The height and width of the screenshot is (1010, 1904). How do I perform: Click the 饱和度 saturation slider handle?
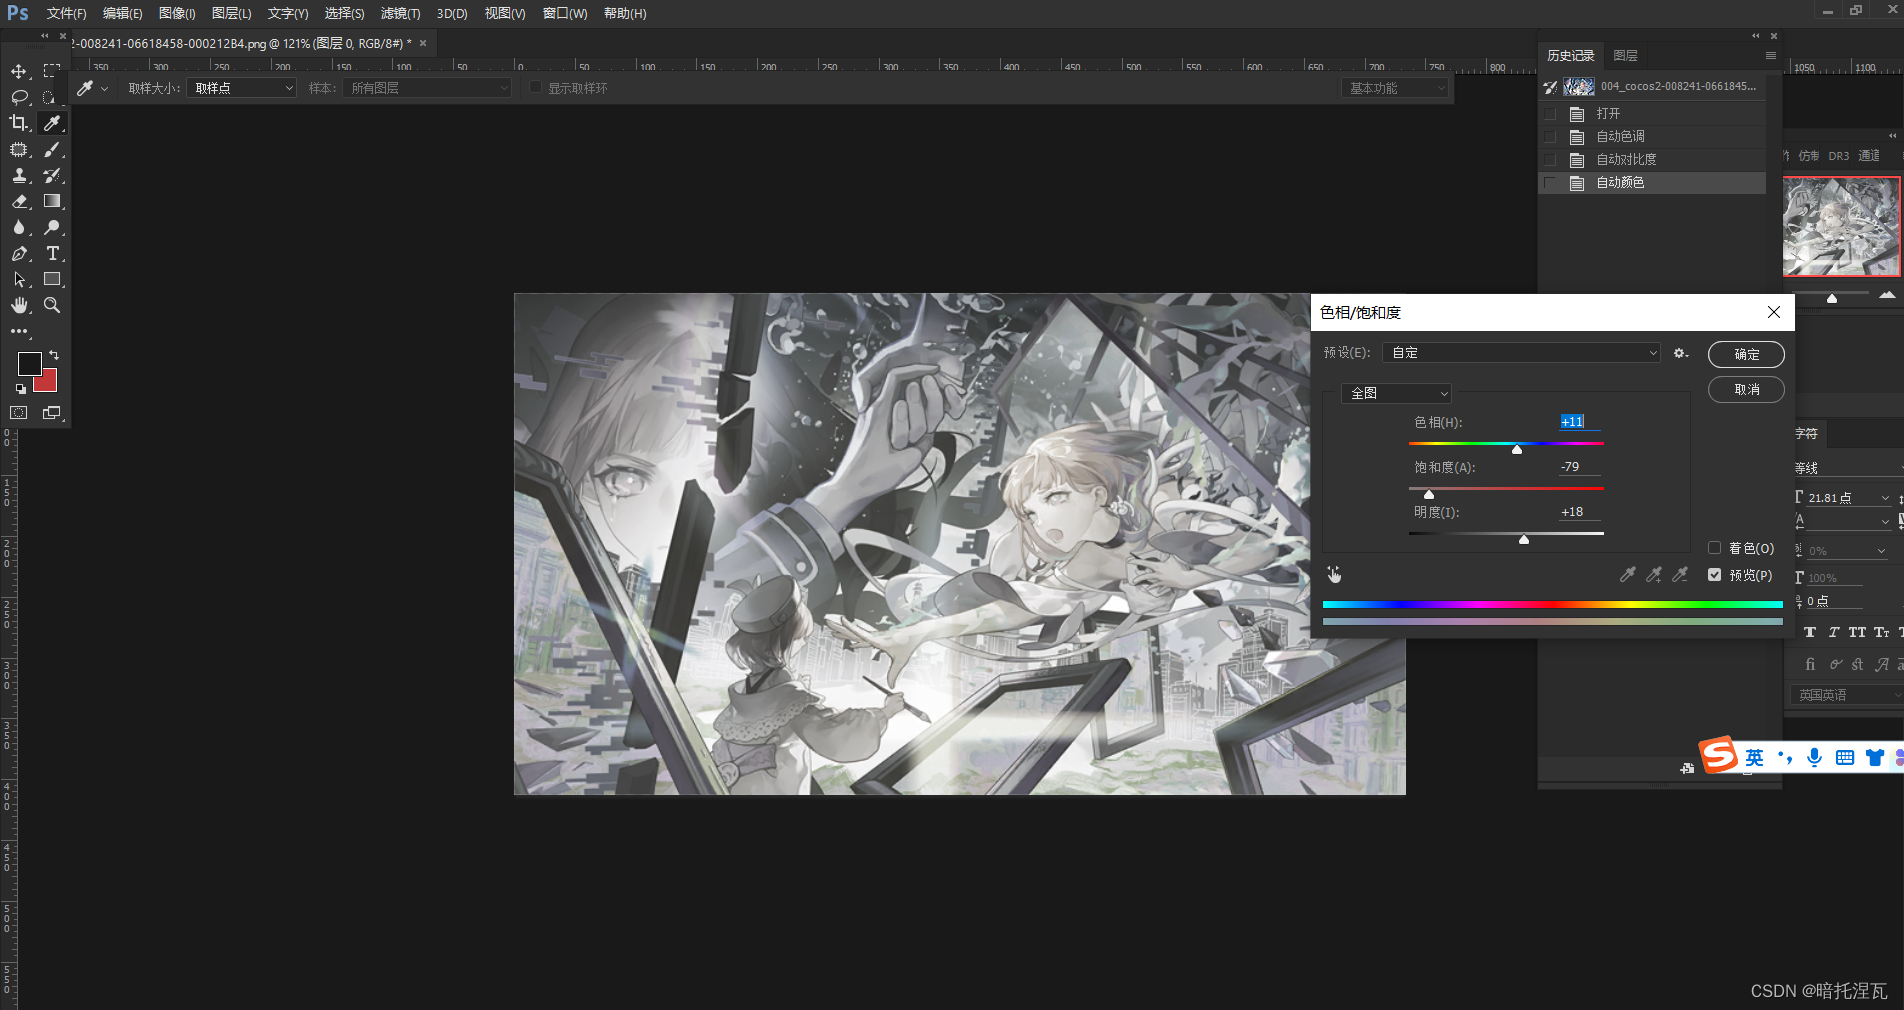coord(1429,494)
